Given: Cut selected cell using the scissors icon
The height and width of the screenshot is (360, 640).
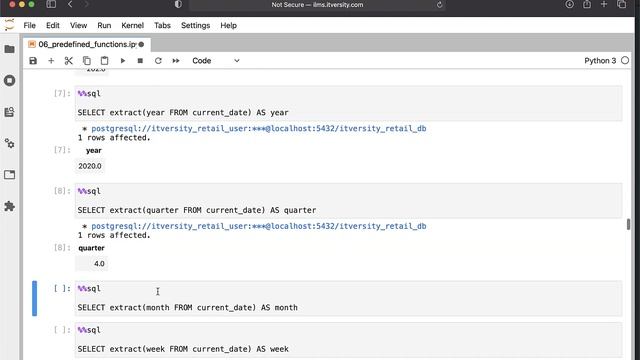Looking at the screenshot, I should (x=69, y=61).
